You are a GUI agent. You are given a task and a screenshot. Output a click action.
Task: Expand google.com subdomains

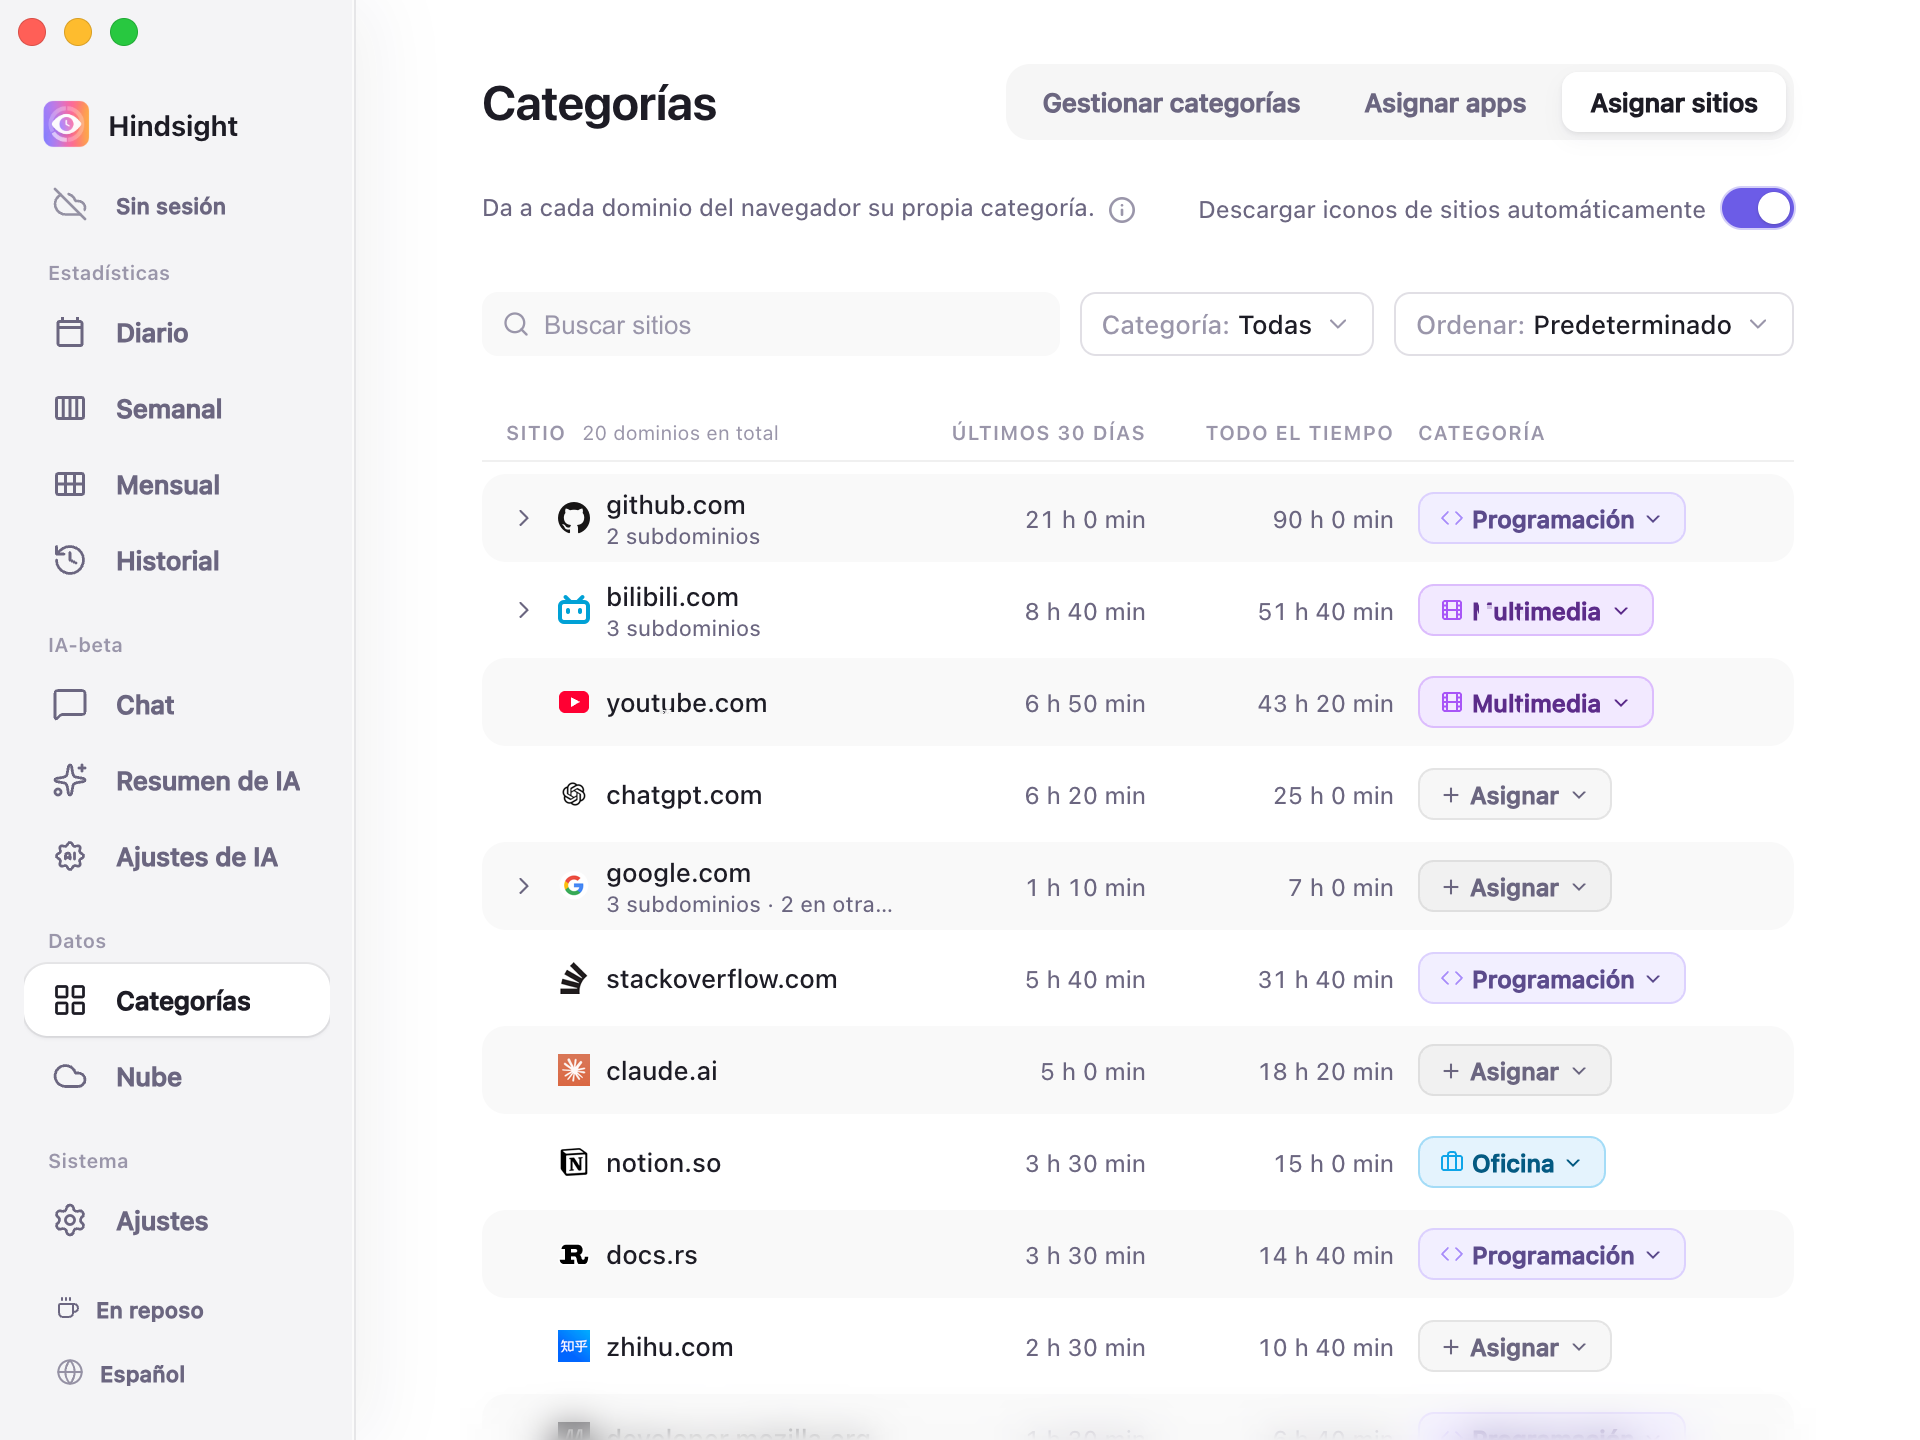click(x=524, y=886)
